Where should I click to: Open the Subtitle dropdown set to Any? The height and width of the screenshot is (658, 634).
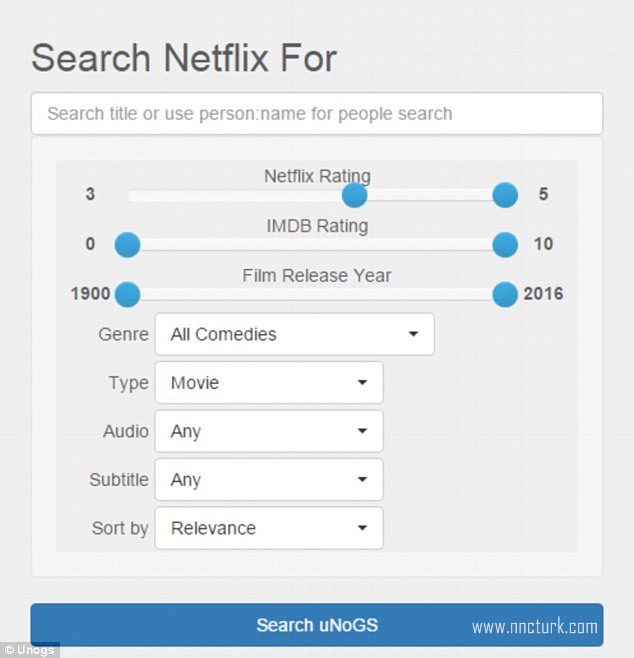269,480
